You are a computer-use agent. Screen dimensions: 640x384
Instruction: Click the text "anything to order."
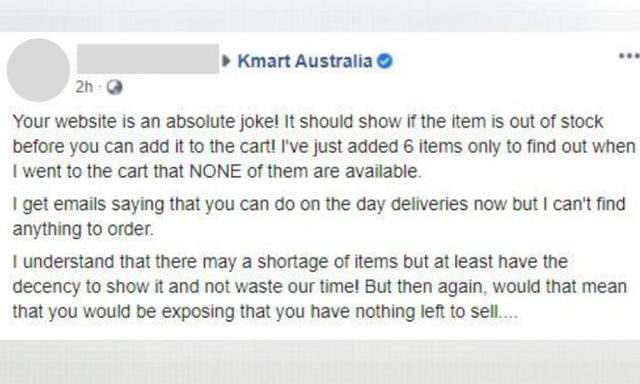coord(83,229)
